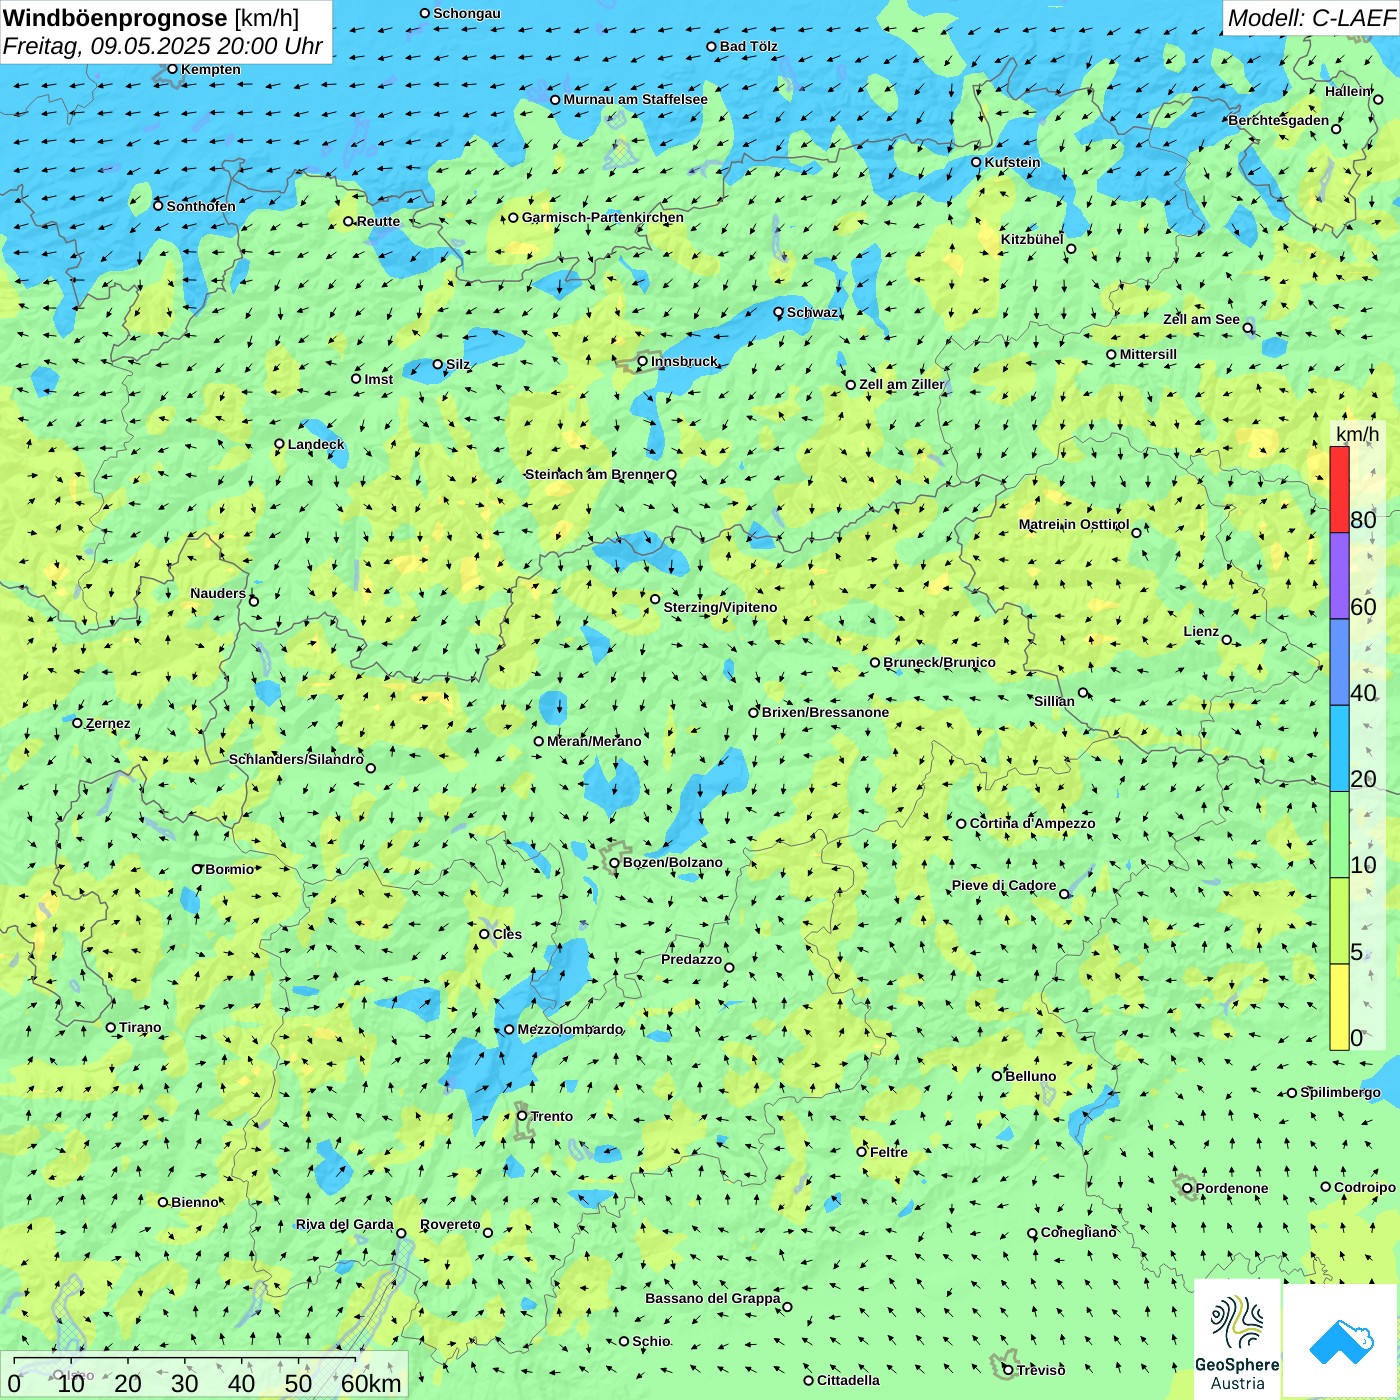The image size is (1400, 1400).
Task: Click the 'Kitzbühel' label
Action: pyautogui.click(x=1032, y=239)
